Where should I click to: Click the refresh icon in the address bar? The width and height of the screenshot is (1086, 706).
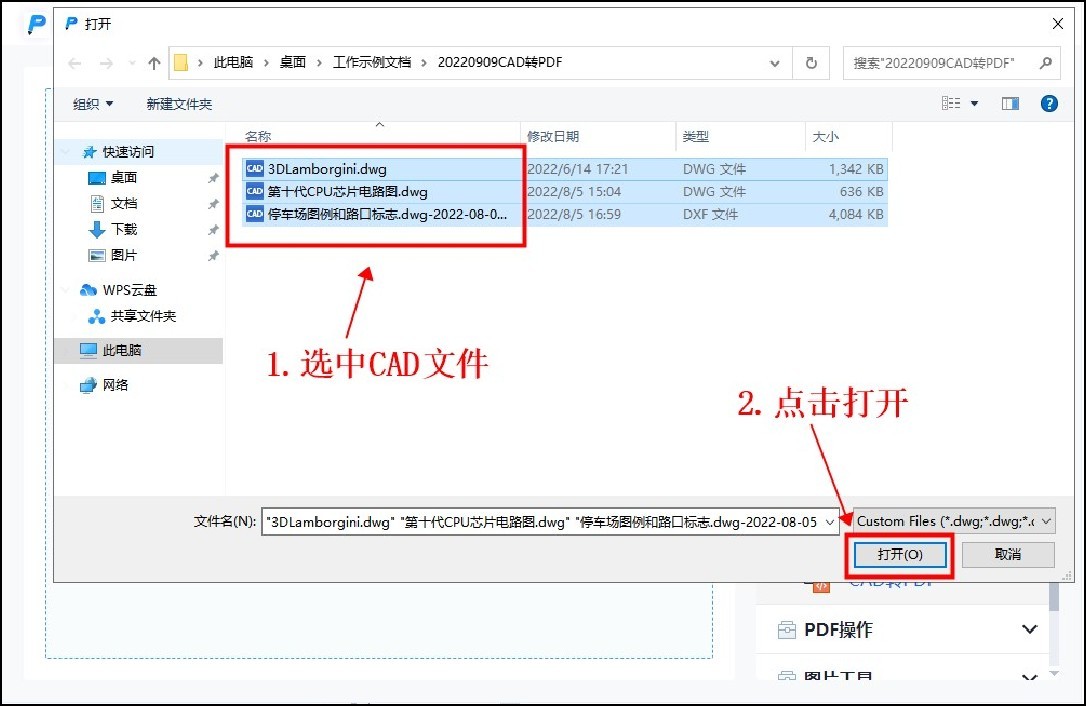[x=810, y=62]
